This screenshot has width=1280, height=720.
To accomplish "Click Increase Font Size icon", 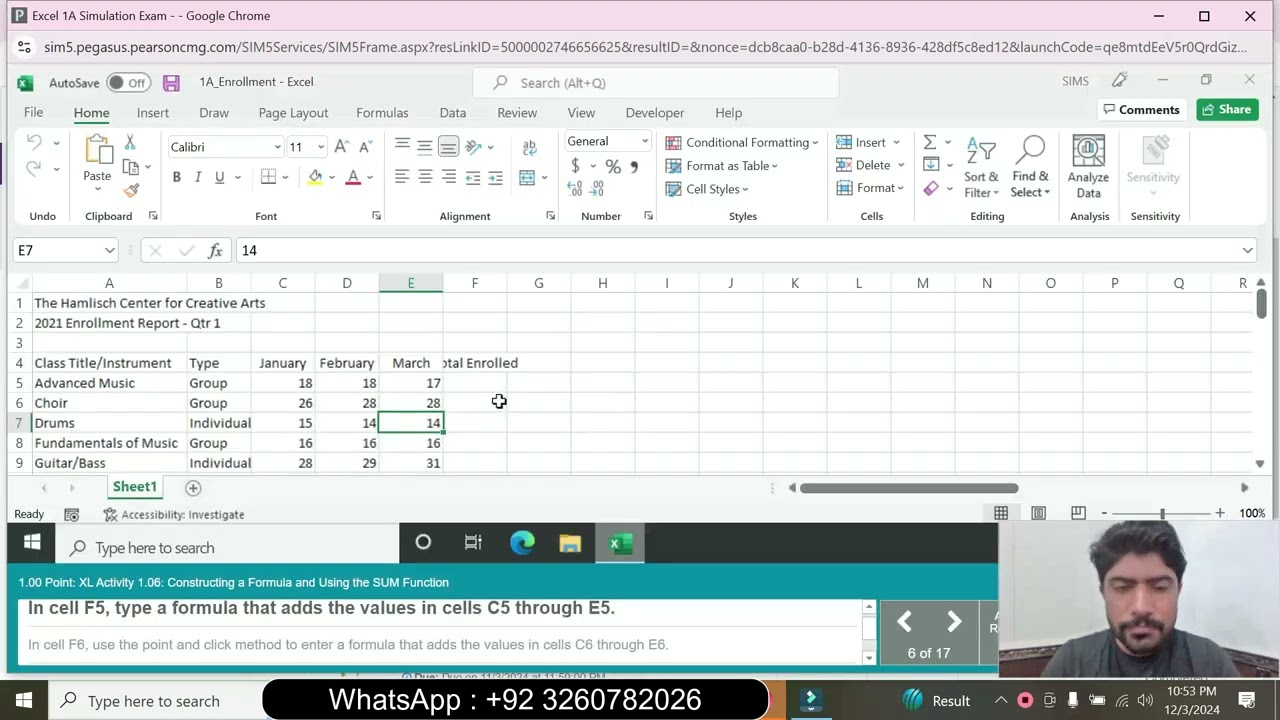I will click(341, 147).
